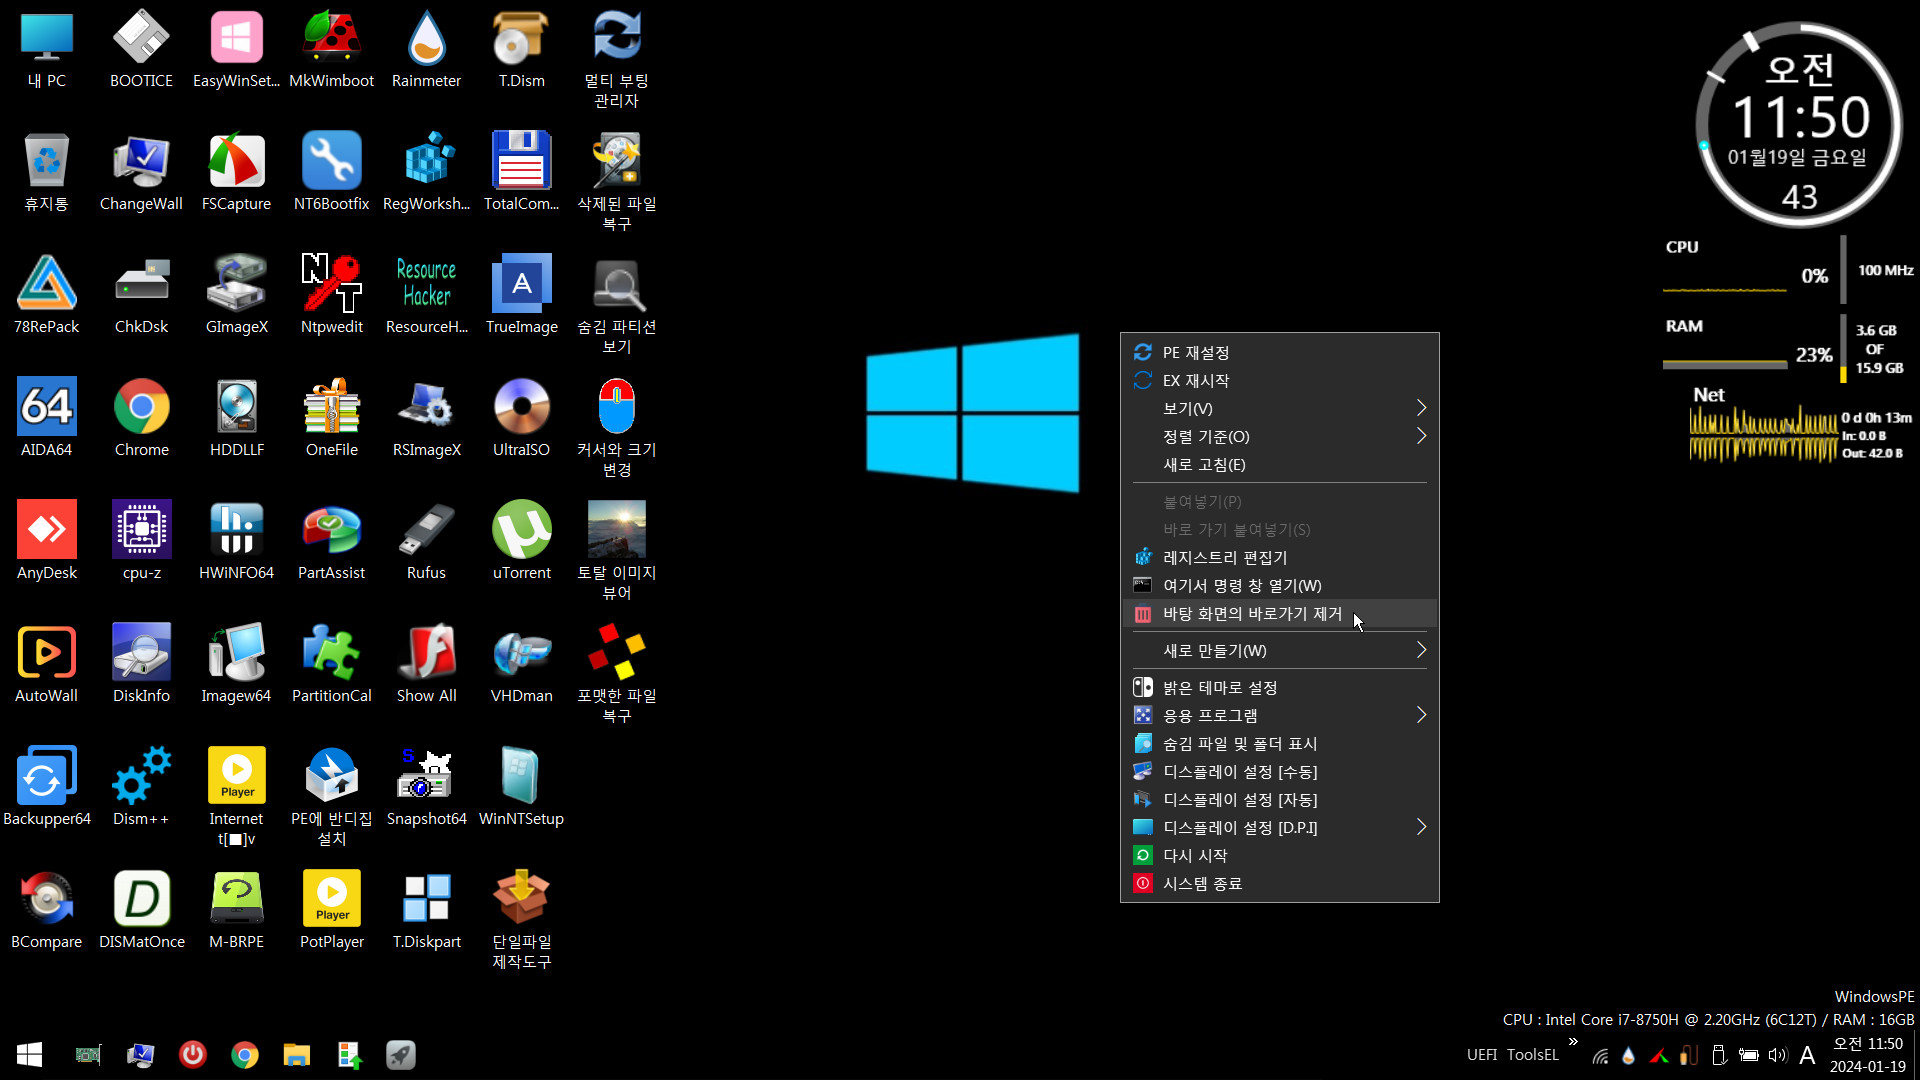This screenshot has width=1920, height=1080.
Task: Open uTorrent desktop shortcut
Action: [x=521, y=540]
